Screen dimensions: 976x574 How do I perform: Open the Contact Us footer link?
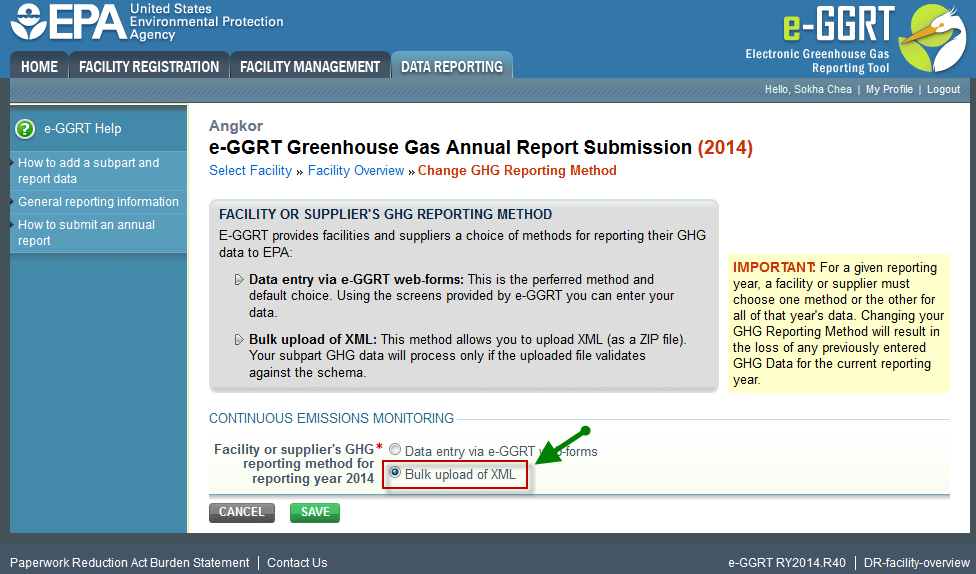[x=297, y=563]
